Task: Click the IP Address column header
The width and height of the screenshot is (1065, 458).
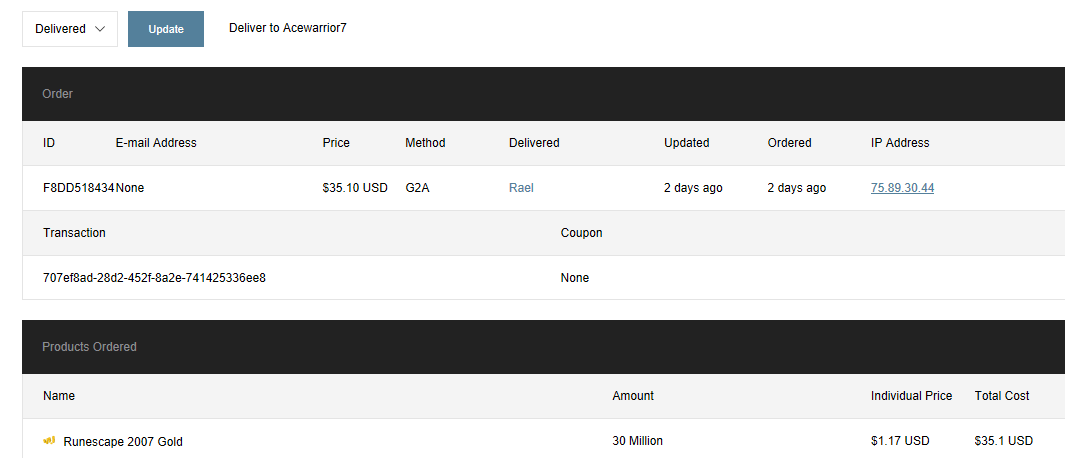Action: pyautogui.click(x=900, y=143)
